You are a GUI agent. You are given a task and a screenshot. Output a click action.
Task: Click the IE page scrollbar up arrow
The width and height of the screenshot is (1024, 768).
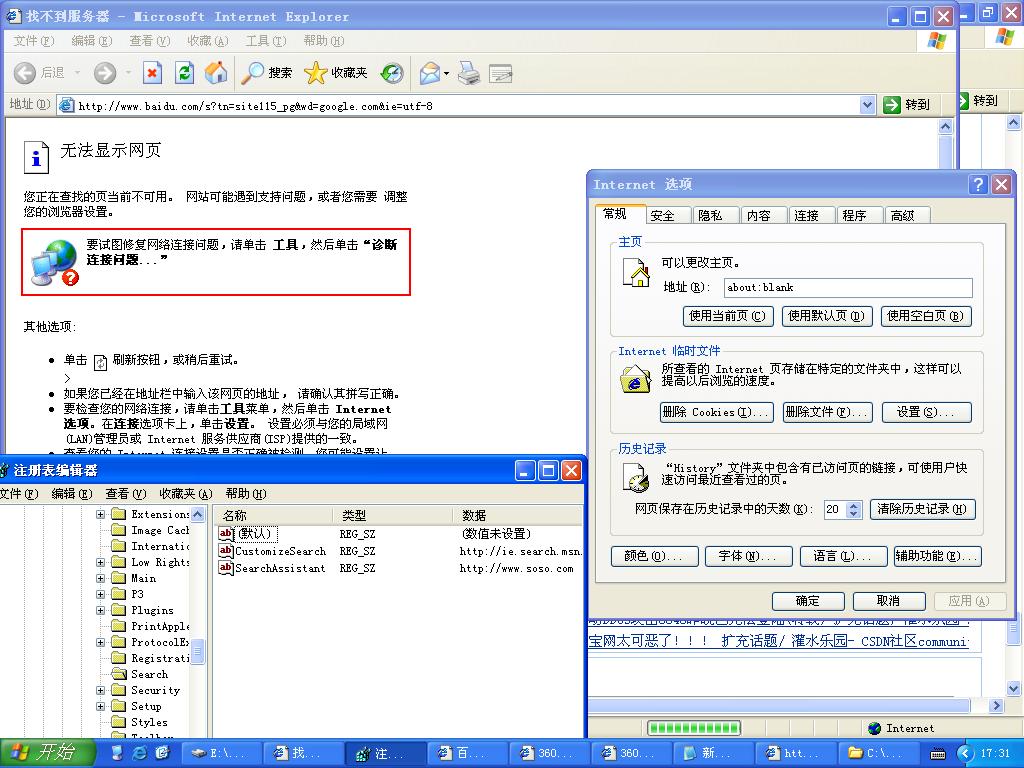coord(946,127)
